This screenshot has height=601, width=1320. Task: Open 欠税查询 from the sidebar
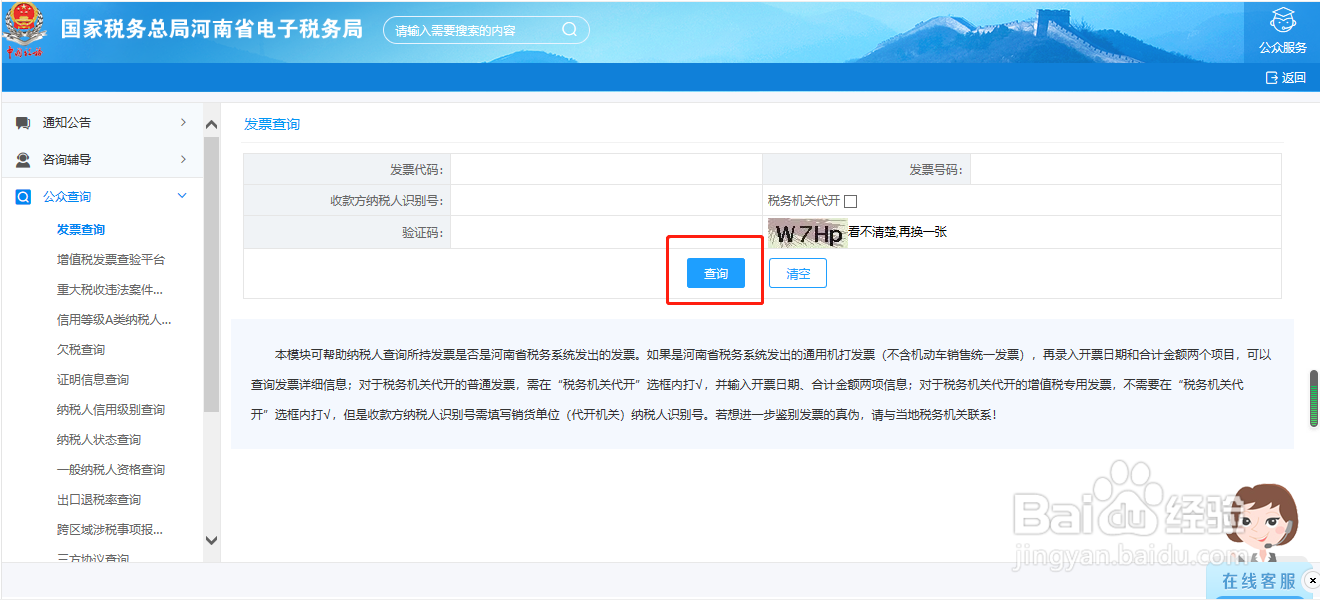(x=80, y=349)
